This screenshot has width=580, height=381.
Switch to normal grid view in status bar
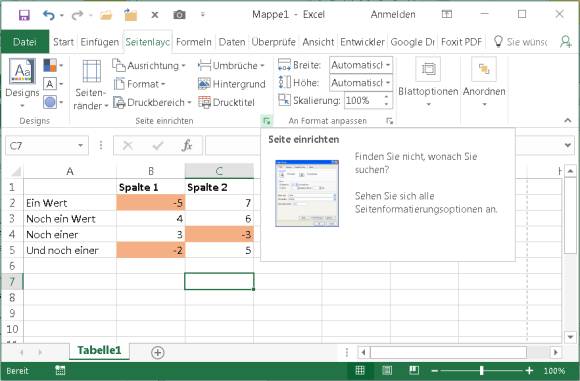(x=360, y=370)
